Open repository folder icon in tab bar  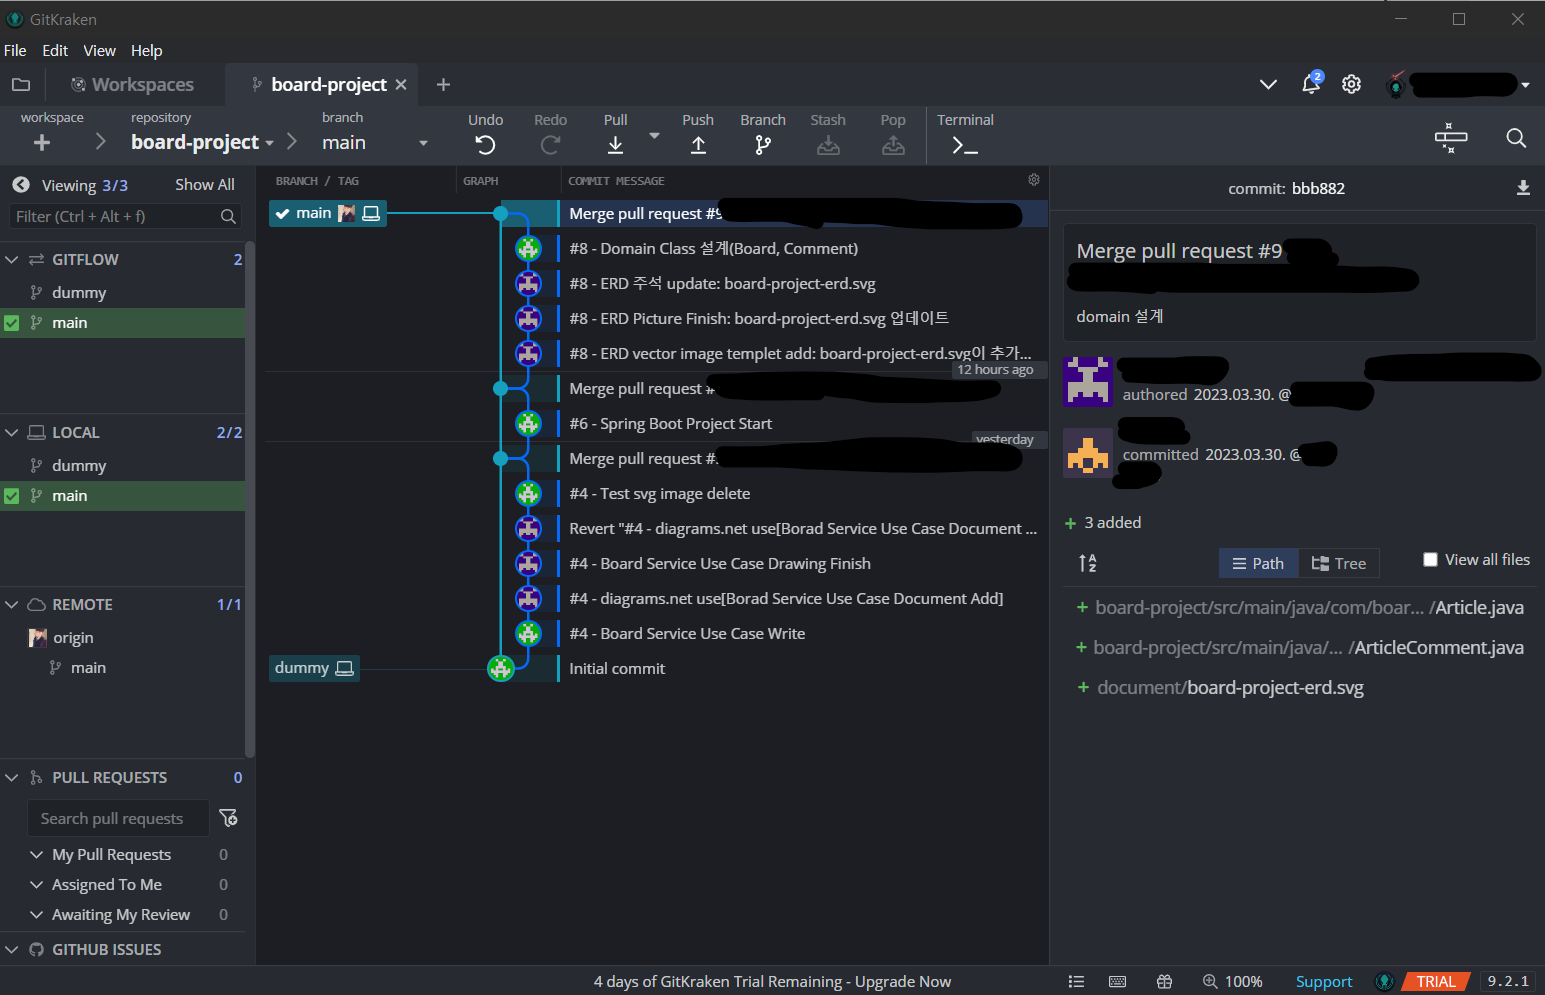tap(21, 84)
